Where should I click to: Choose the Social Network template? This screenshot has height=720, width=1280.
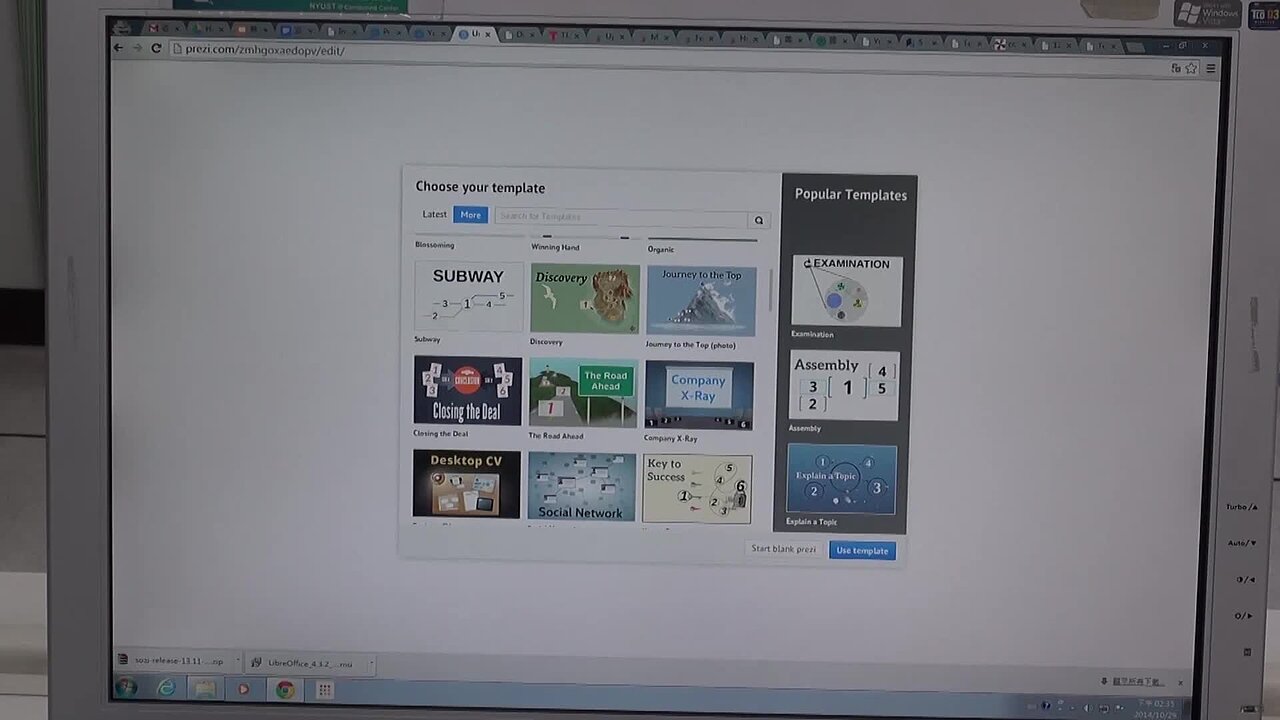[x=581, y=487]
